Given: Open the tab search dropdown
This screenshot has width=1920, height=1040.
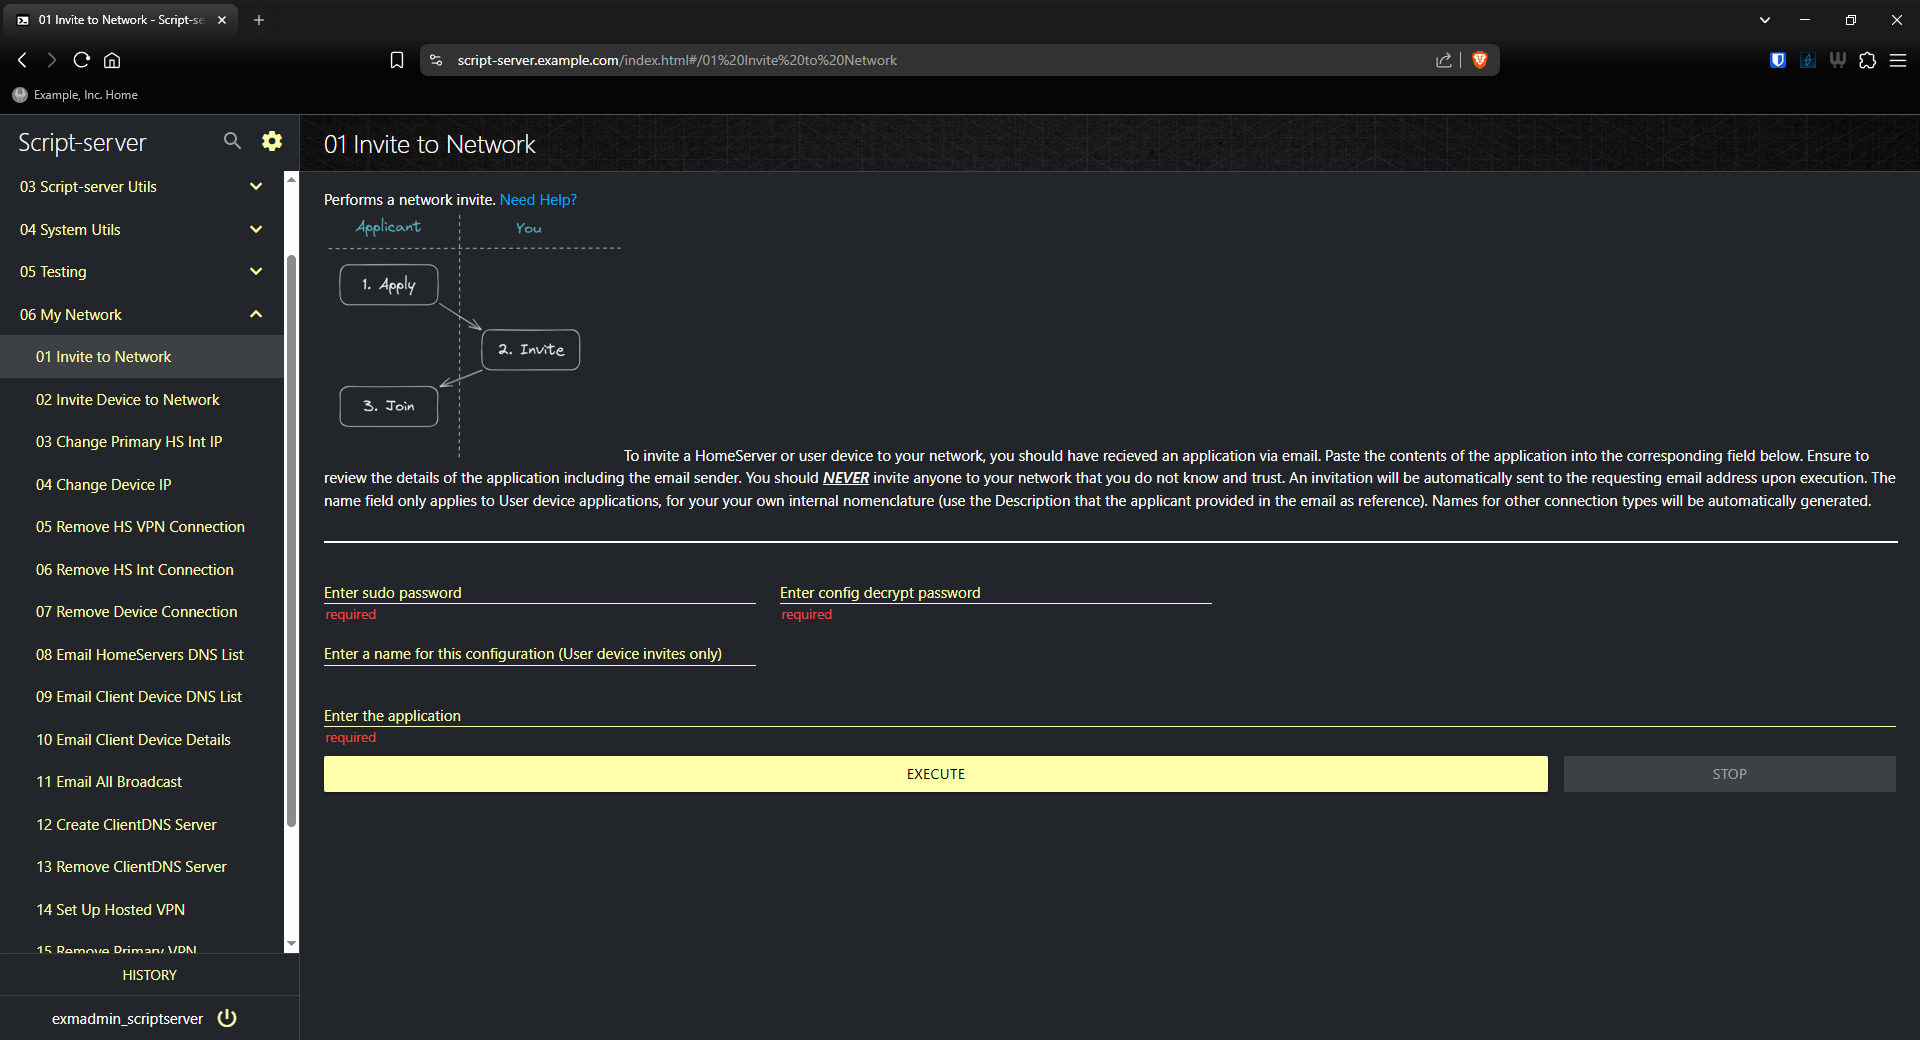Looking at the screenshot, I should click(x=1764, y=19).
